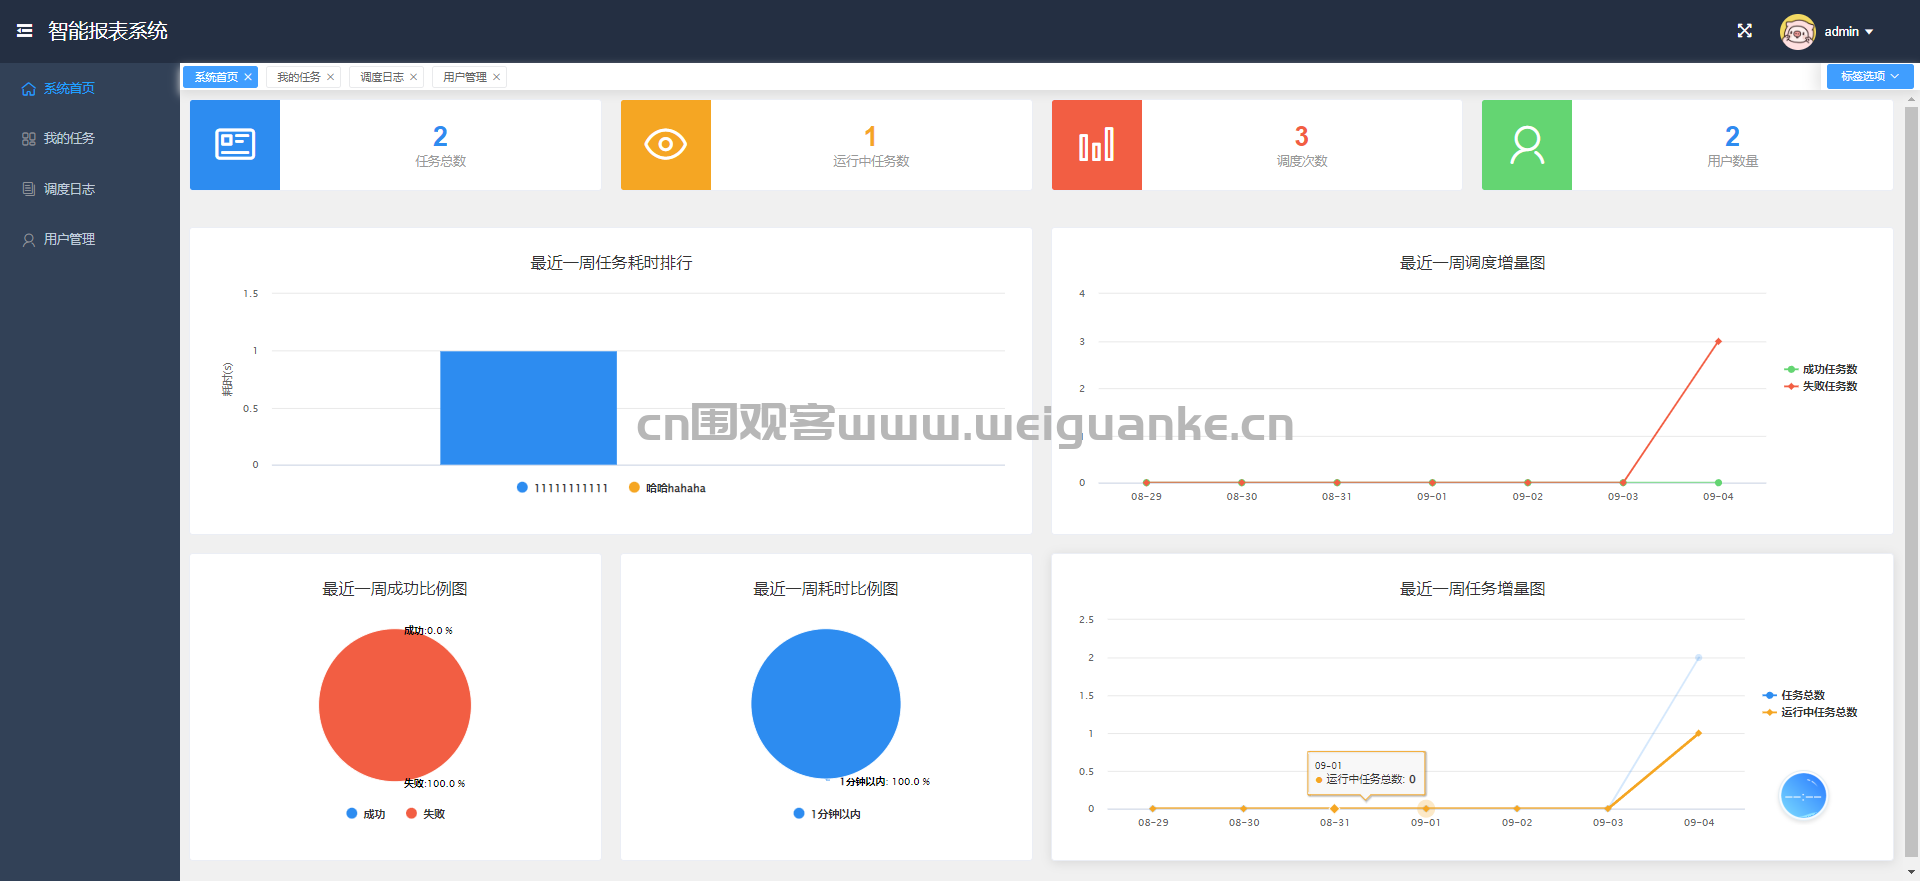Open 我的任务 in the sidebar

pos(69,139)
